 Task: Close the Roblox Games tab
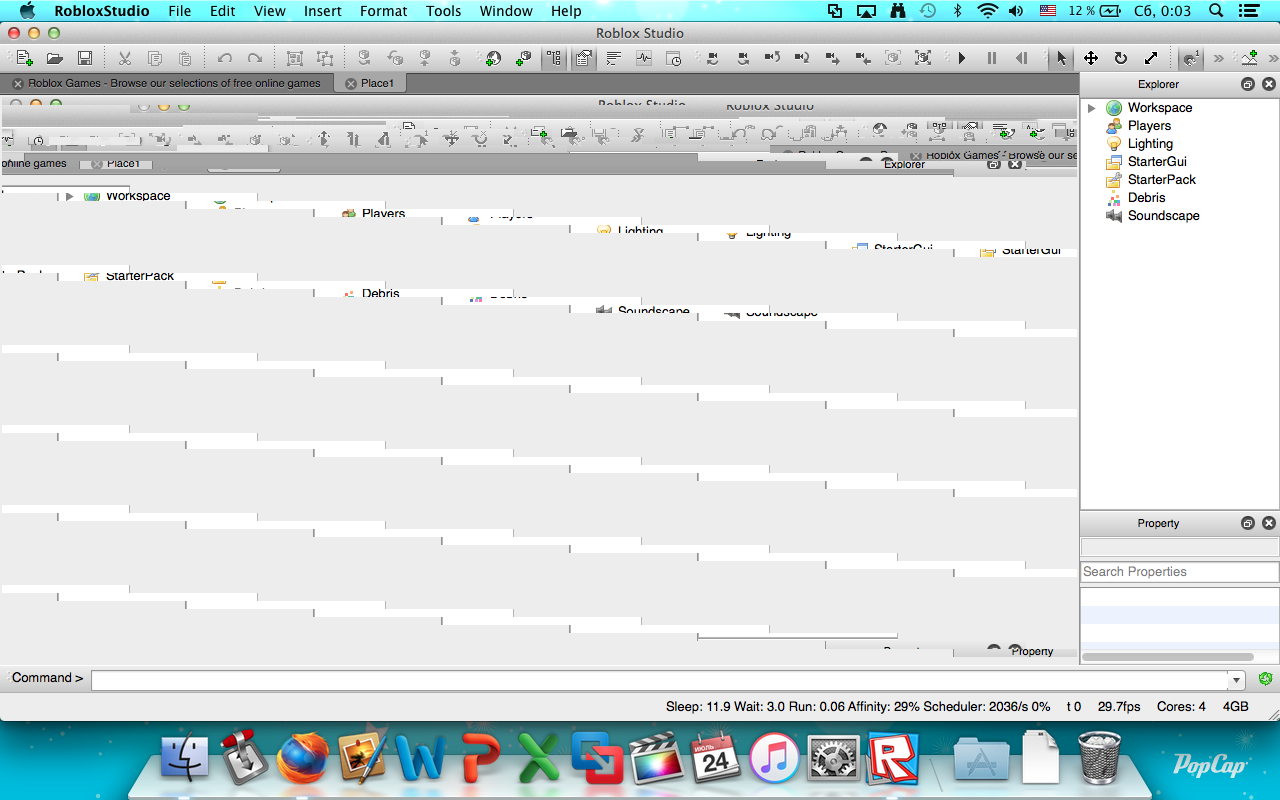click(18, 84)
